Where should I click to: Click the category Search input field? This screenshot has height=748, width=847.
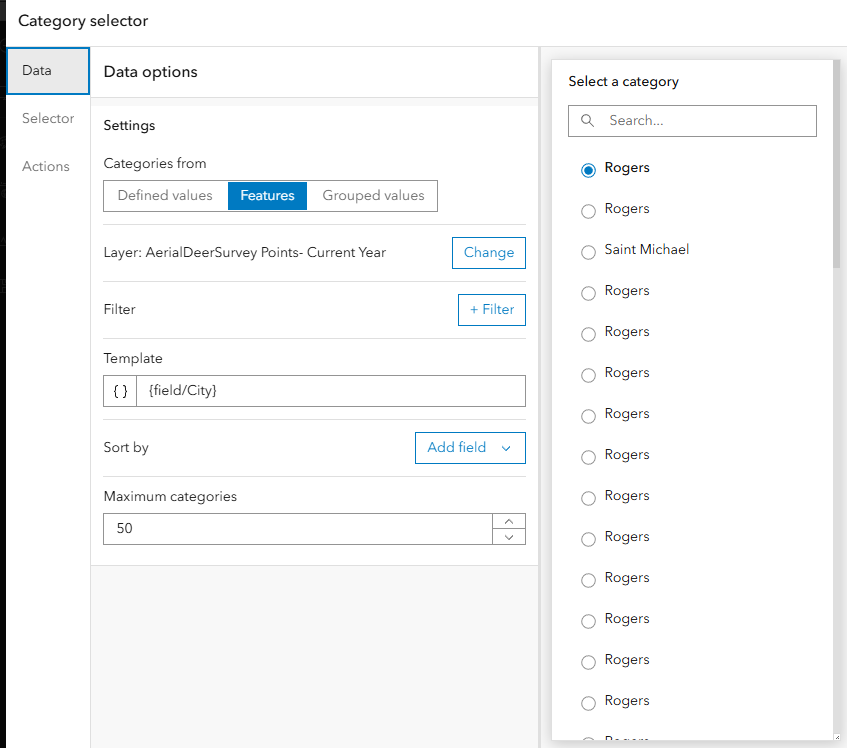click(x=705, y=121)
